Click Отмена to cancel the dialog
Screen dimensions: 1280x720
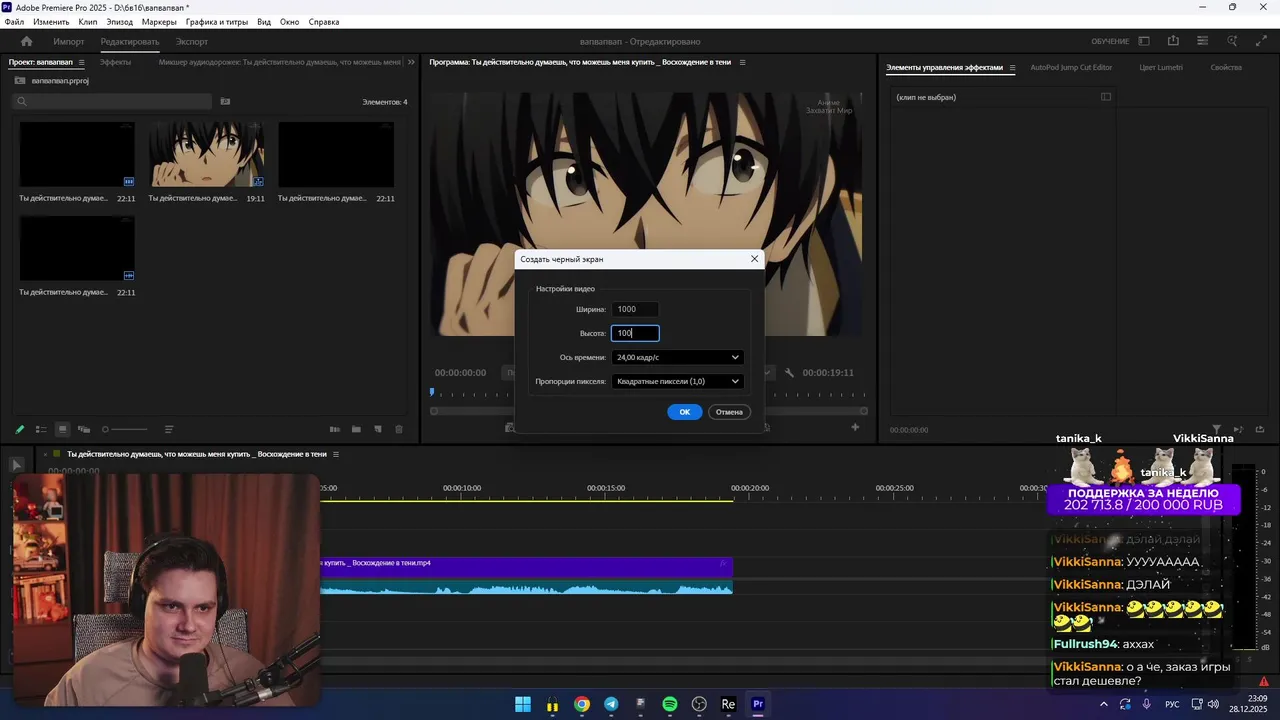click(729, 412)
